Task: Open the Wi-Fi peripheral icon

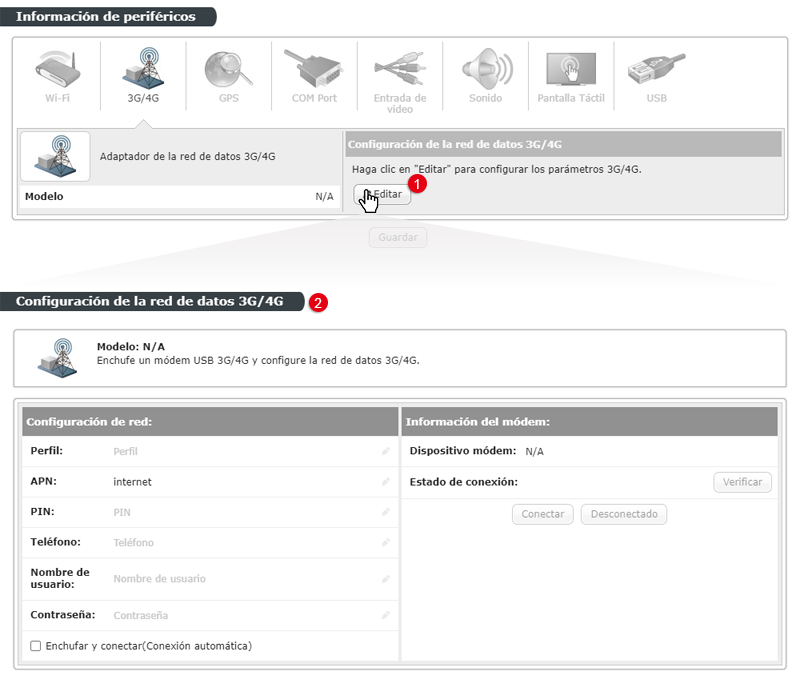Action: coord(57,69)
